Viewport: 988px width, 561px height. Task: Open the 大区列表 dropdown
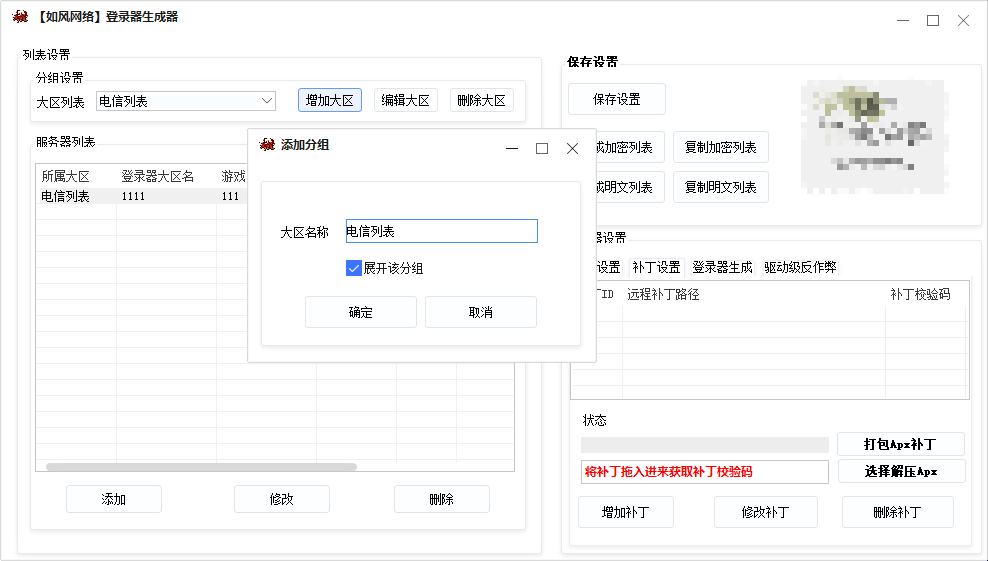click(267, 101)
